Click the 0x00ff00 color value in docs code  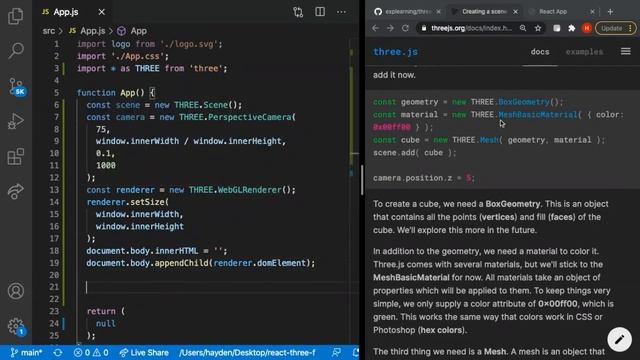click(x=392, y=127)
